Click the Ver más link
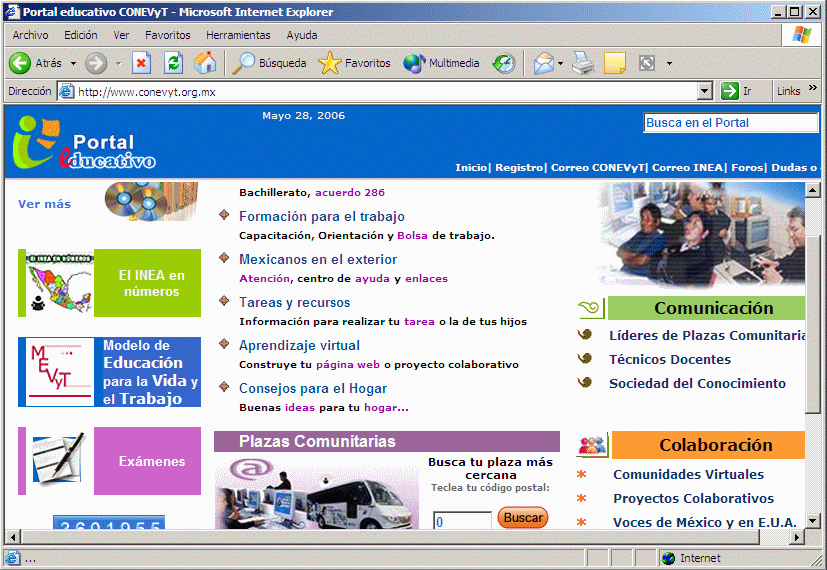 click(44, 204)
